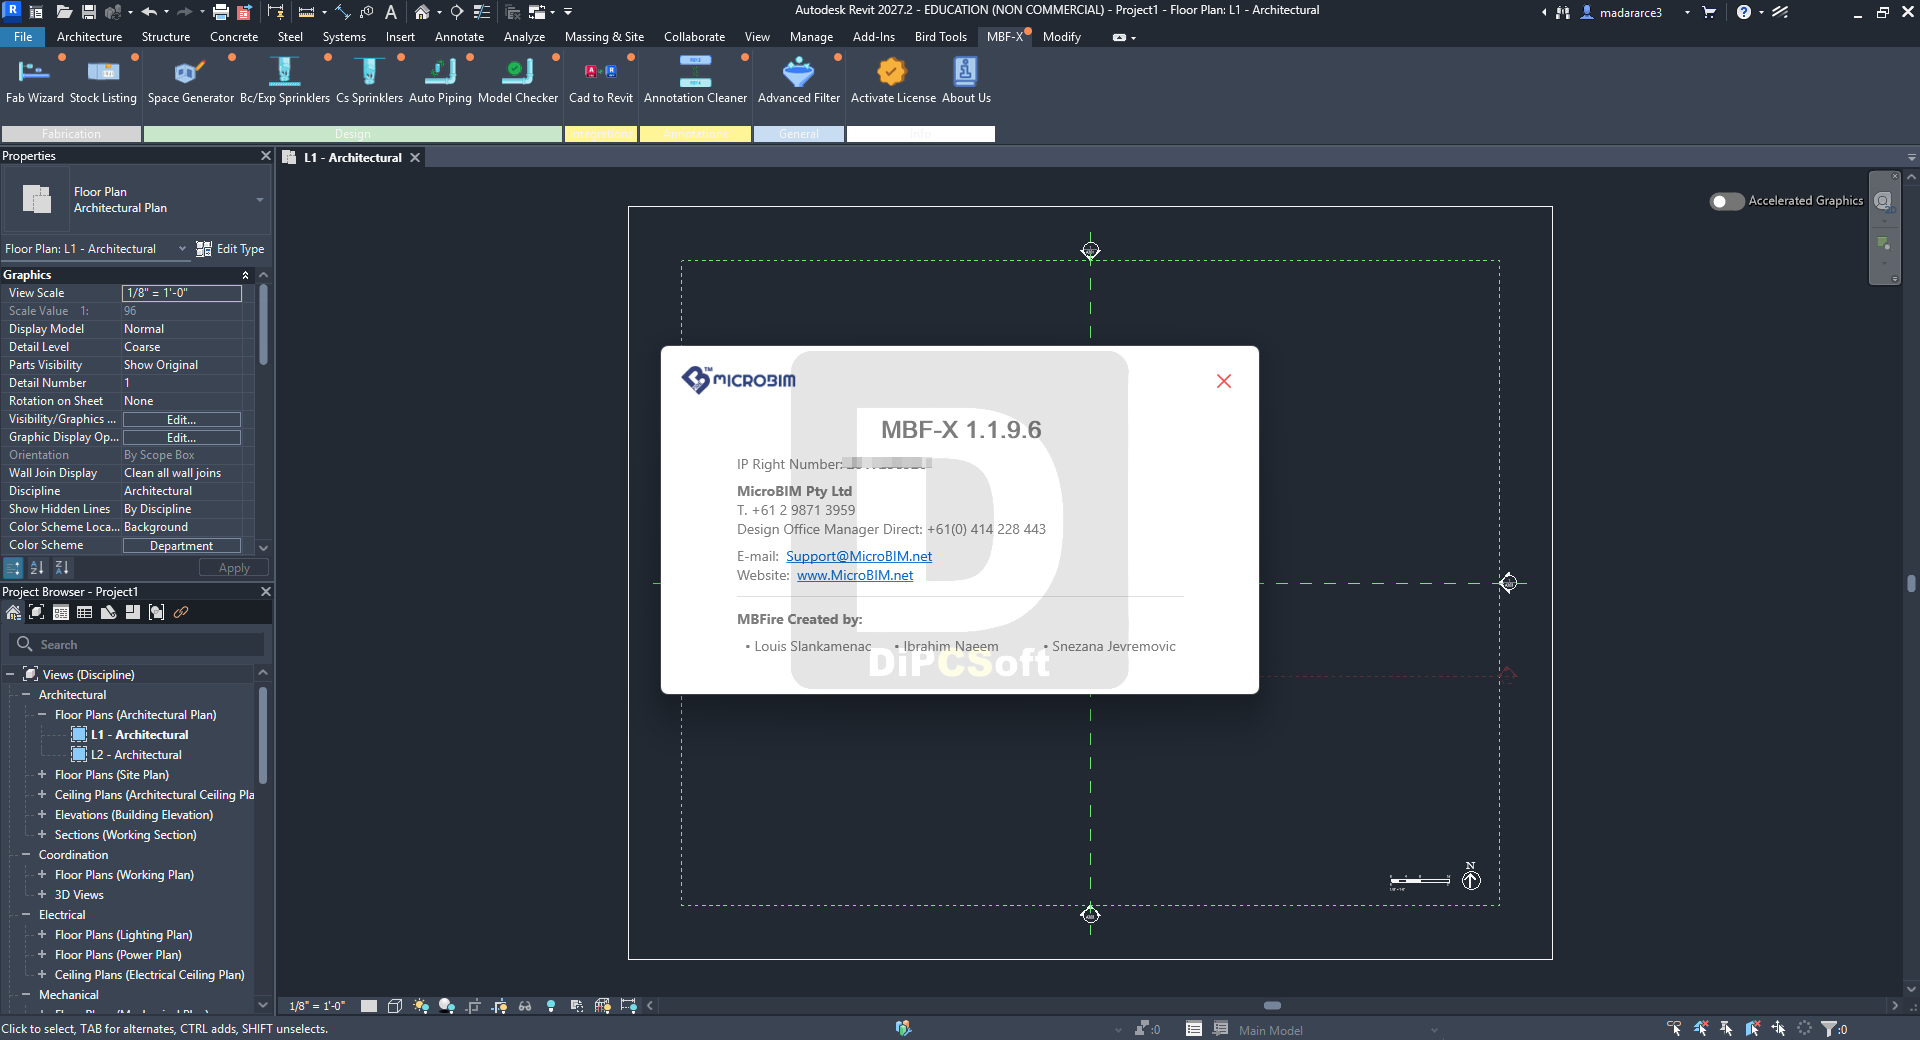Click Edit button for Visibility/Graphics overrides

point(182,420)
